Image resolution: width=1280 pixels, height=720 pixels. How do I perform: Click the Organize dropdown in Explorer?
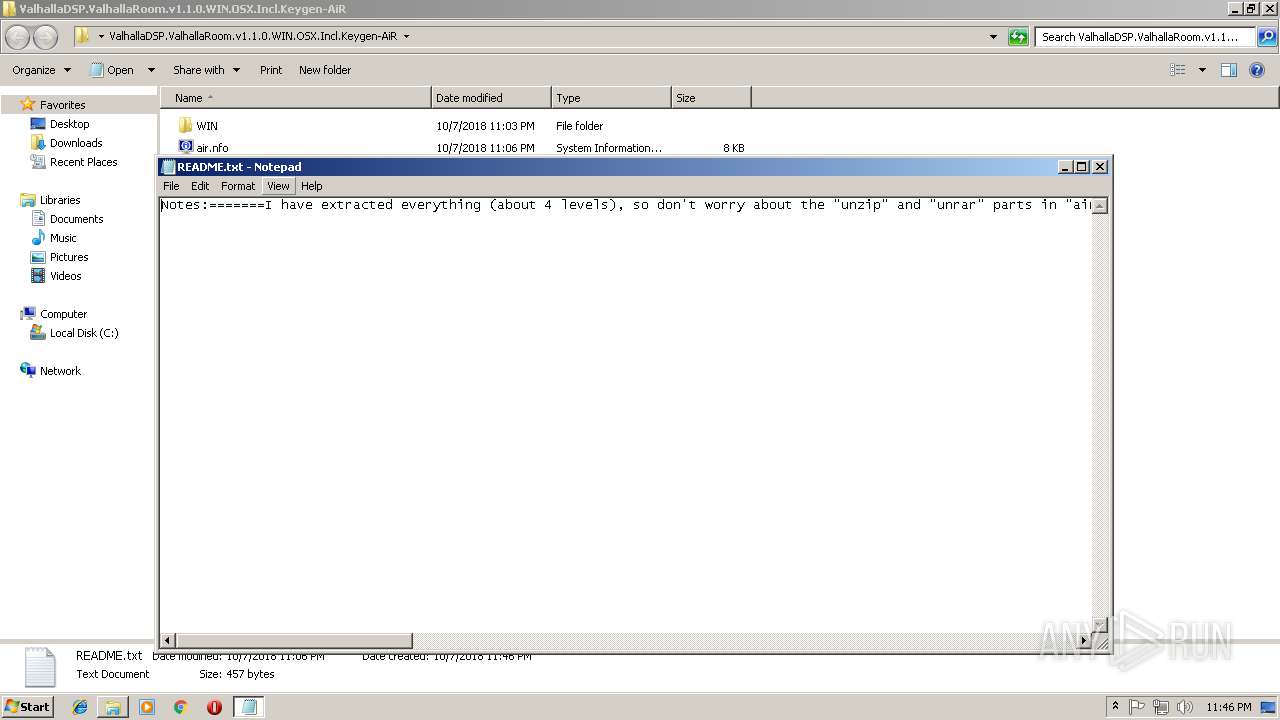pyautogui.click(x=41, y=70)
